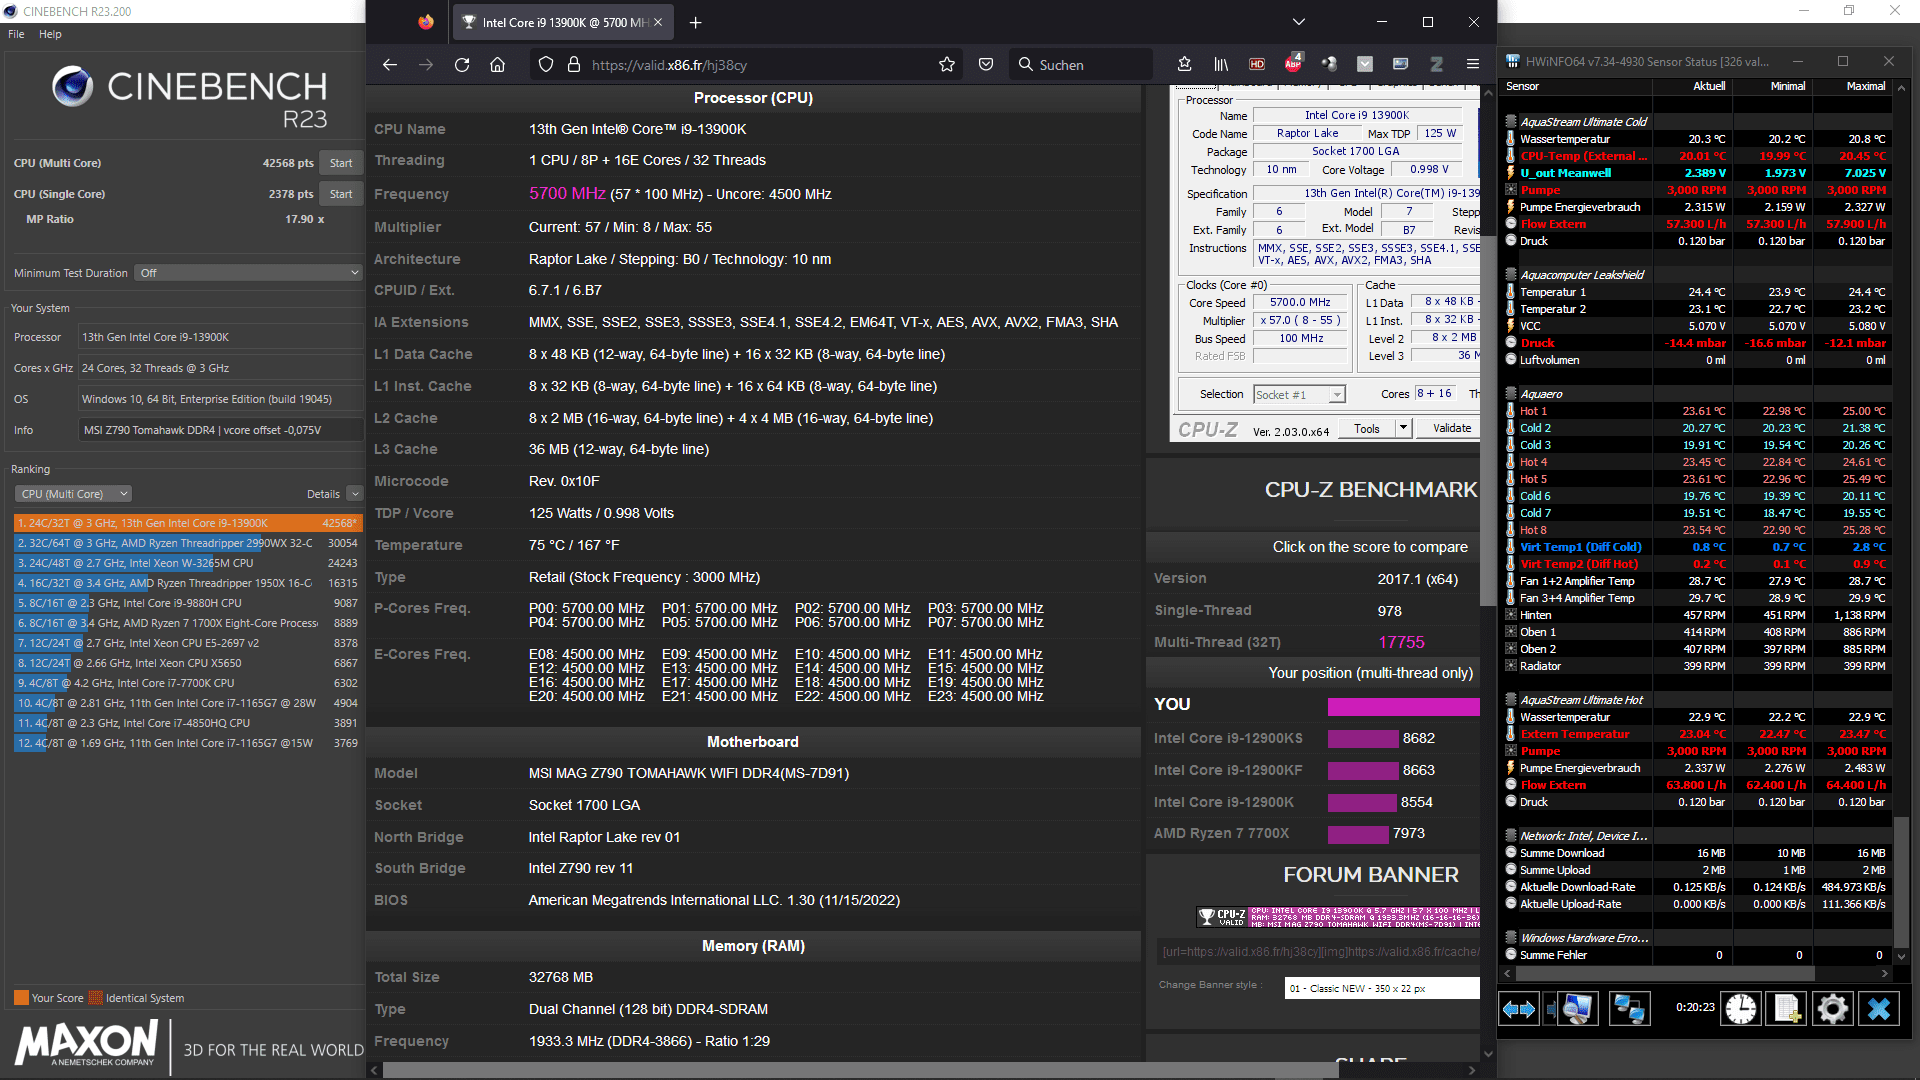Click the Firefox address bar URL

click(x=668, y=65)
